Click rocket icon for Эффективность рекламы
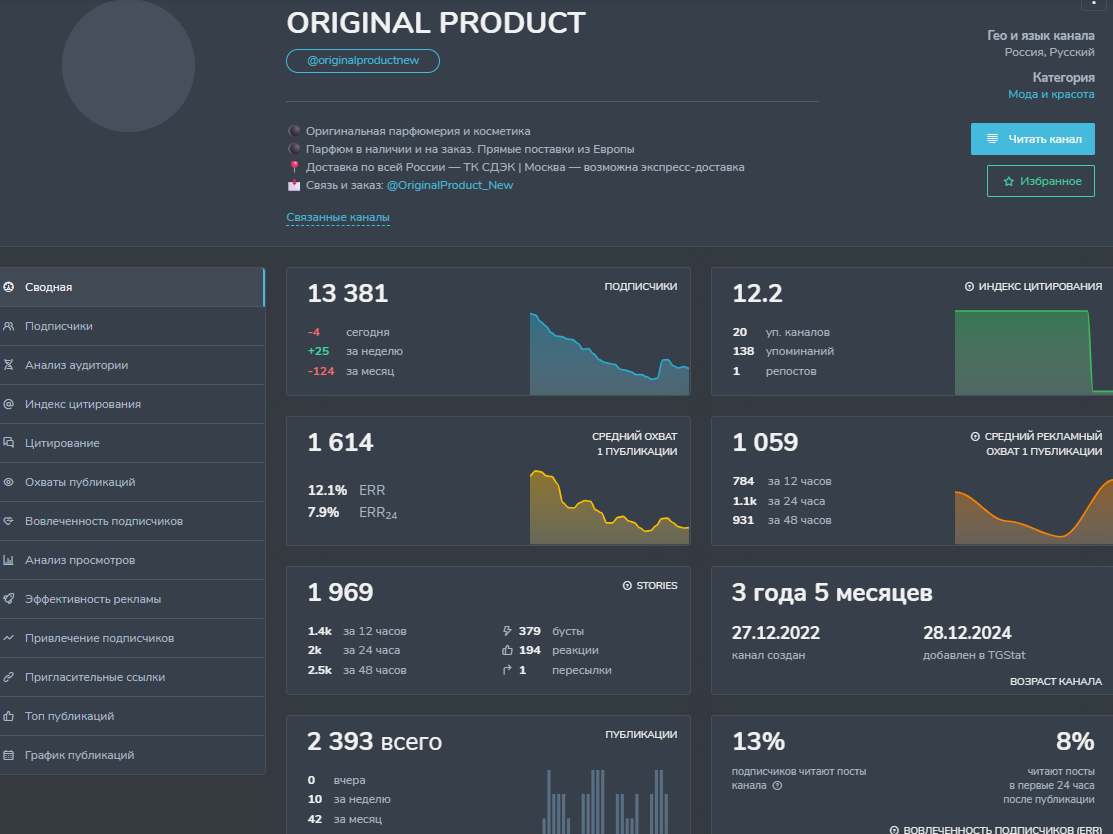The height and width of the screenshot is (834, 1113). click(9, 599)
